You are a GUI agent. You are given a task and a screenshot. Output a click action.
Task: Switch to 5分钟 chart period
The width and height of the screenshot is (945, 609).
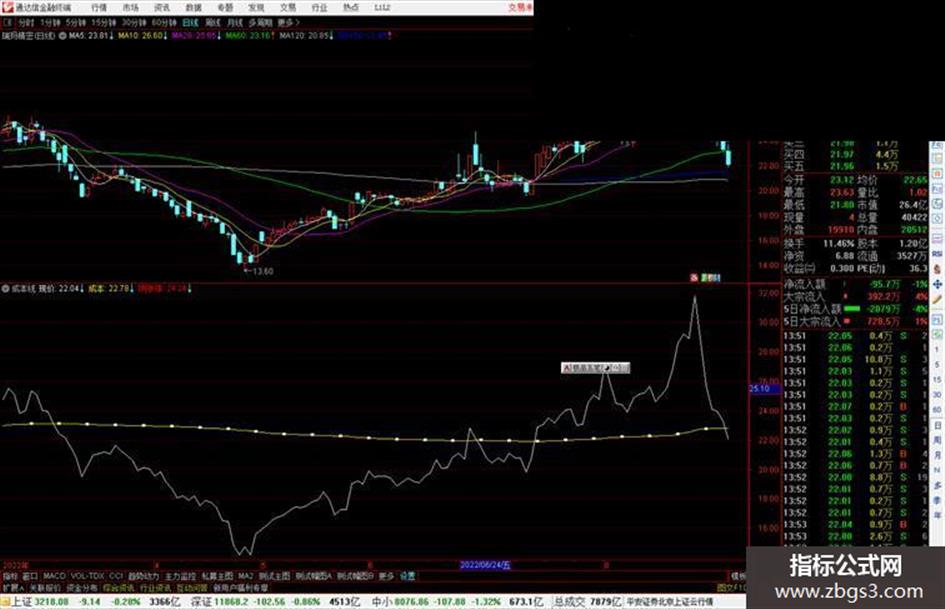pos(75,22)
